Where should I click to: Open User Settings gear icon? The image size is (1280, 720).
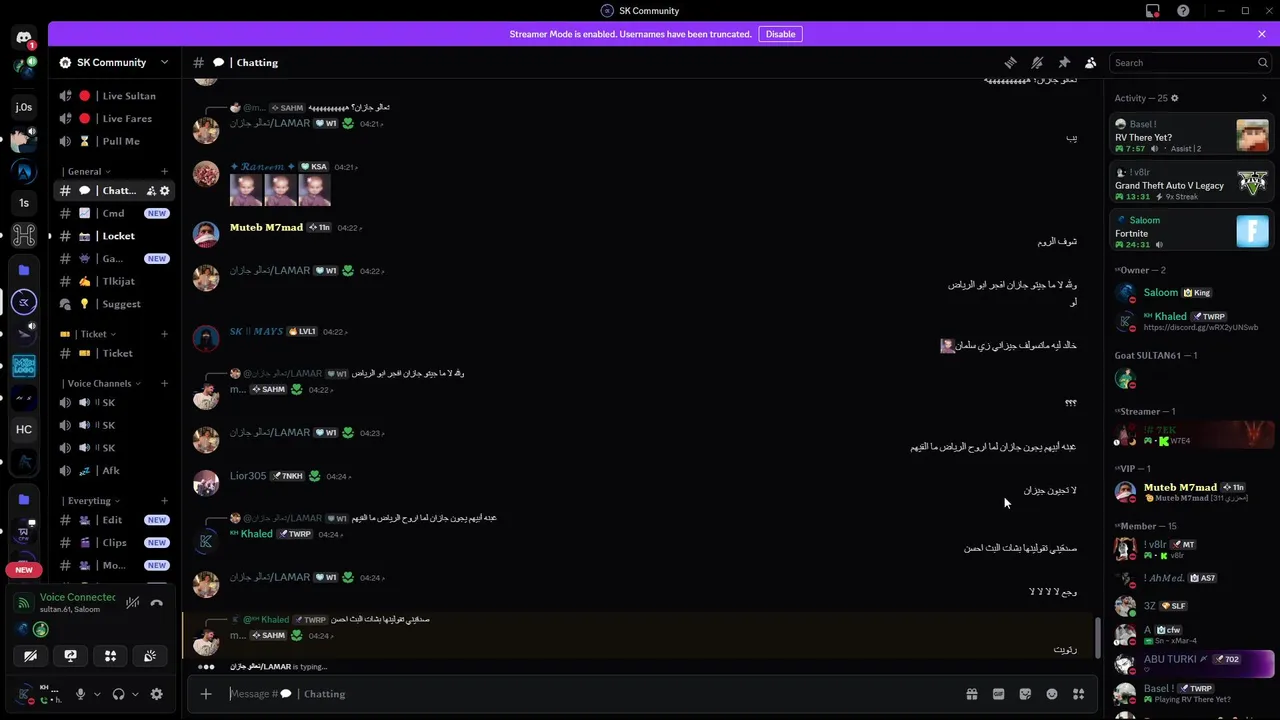pyautogui.click(x=156, y=694)
